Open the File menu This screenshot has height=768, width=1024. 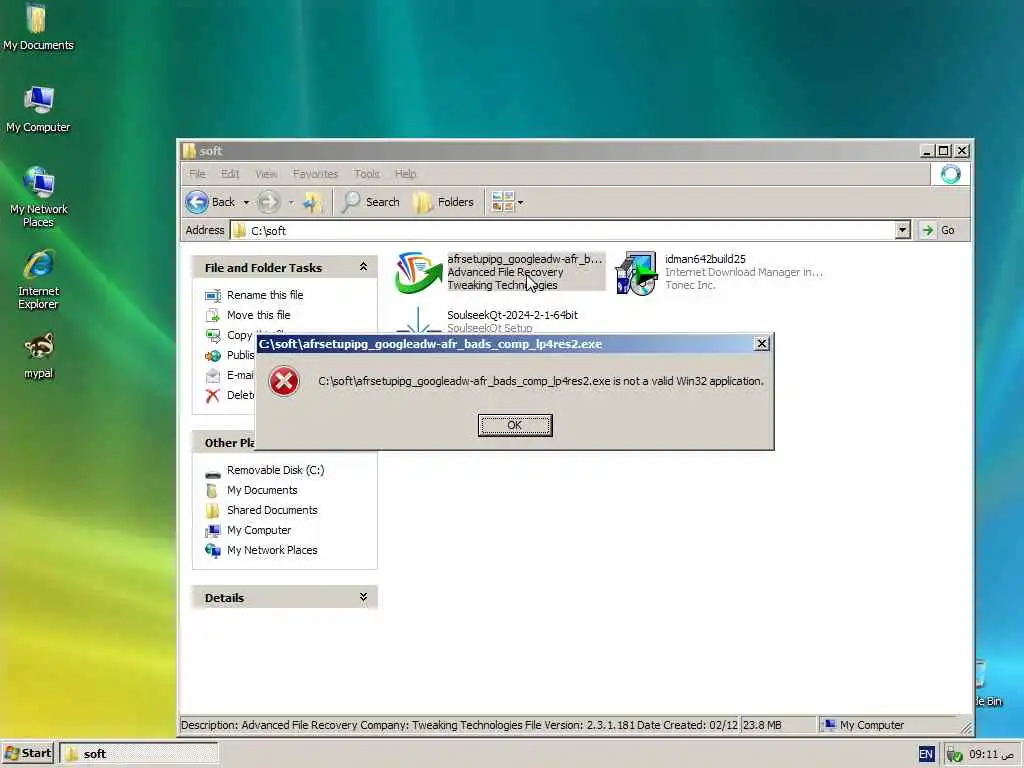point(197,174)
